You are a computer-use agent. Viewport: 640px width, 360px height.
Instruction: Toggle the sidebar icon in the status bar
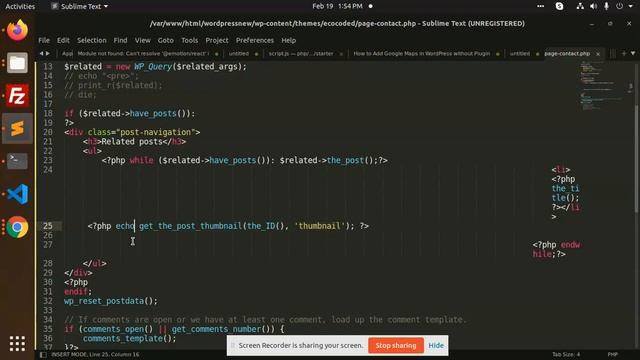43,354
